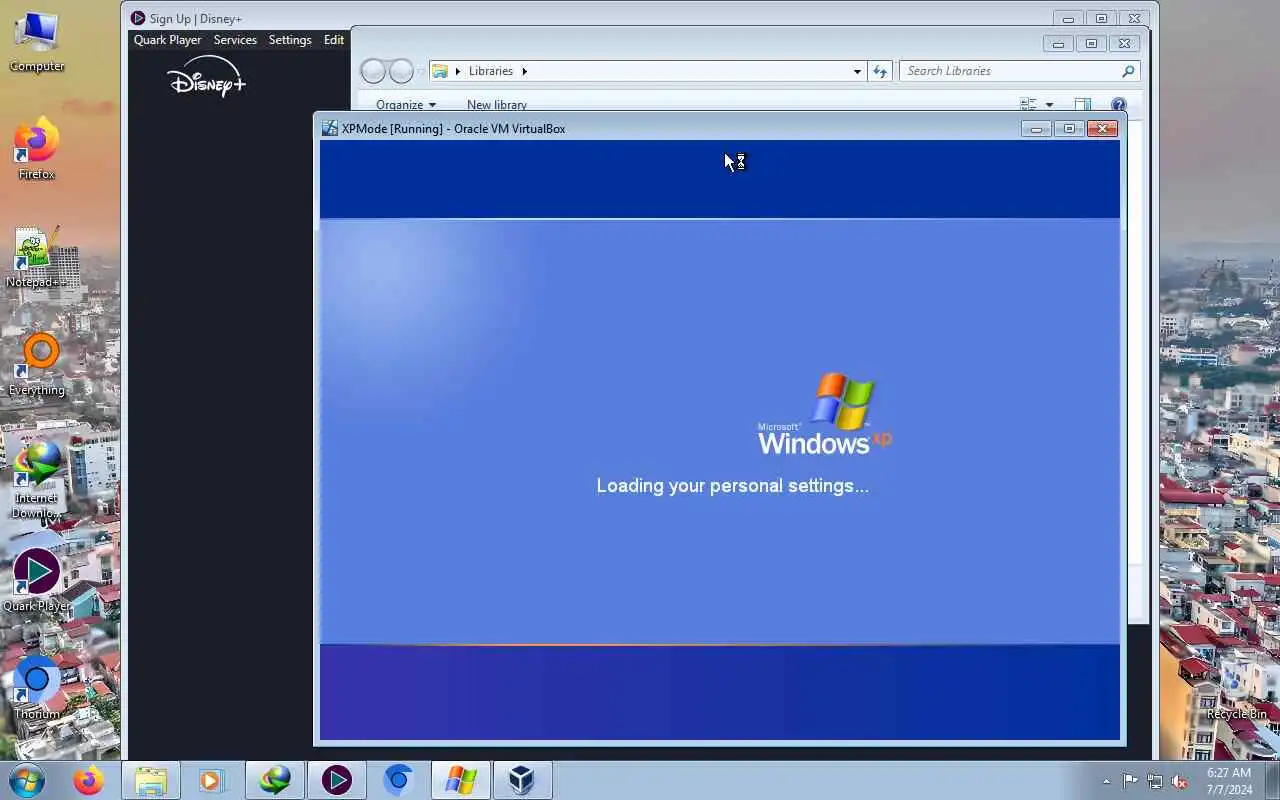This screenshot has height=800, width=1280.
Task: Click the Quark Player title bar icon
Action: (x=138, y=18)
